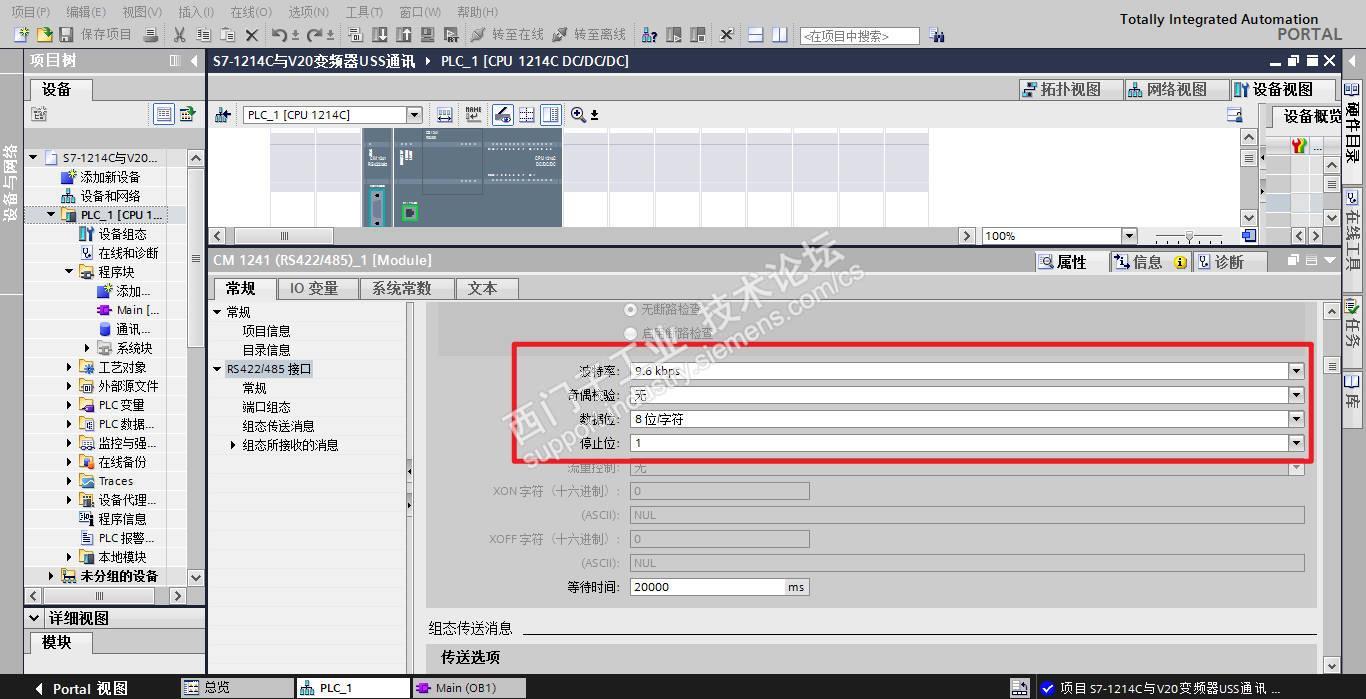Click the undo arrow icon
Image resolution: width=1366 pixels, height=699 pixels.
tap(279, 35)
